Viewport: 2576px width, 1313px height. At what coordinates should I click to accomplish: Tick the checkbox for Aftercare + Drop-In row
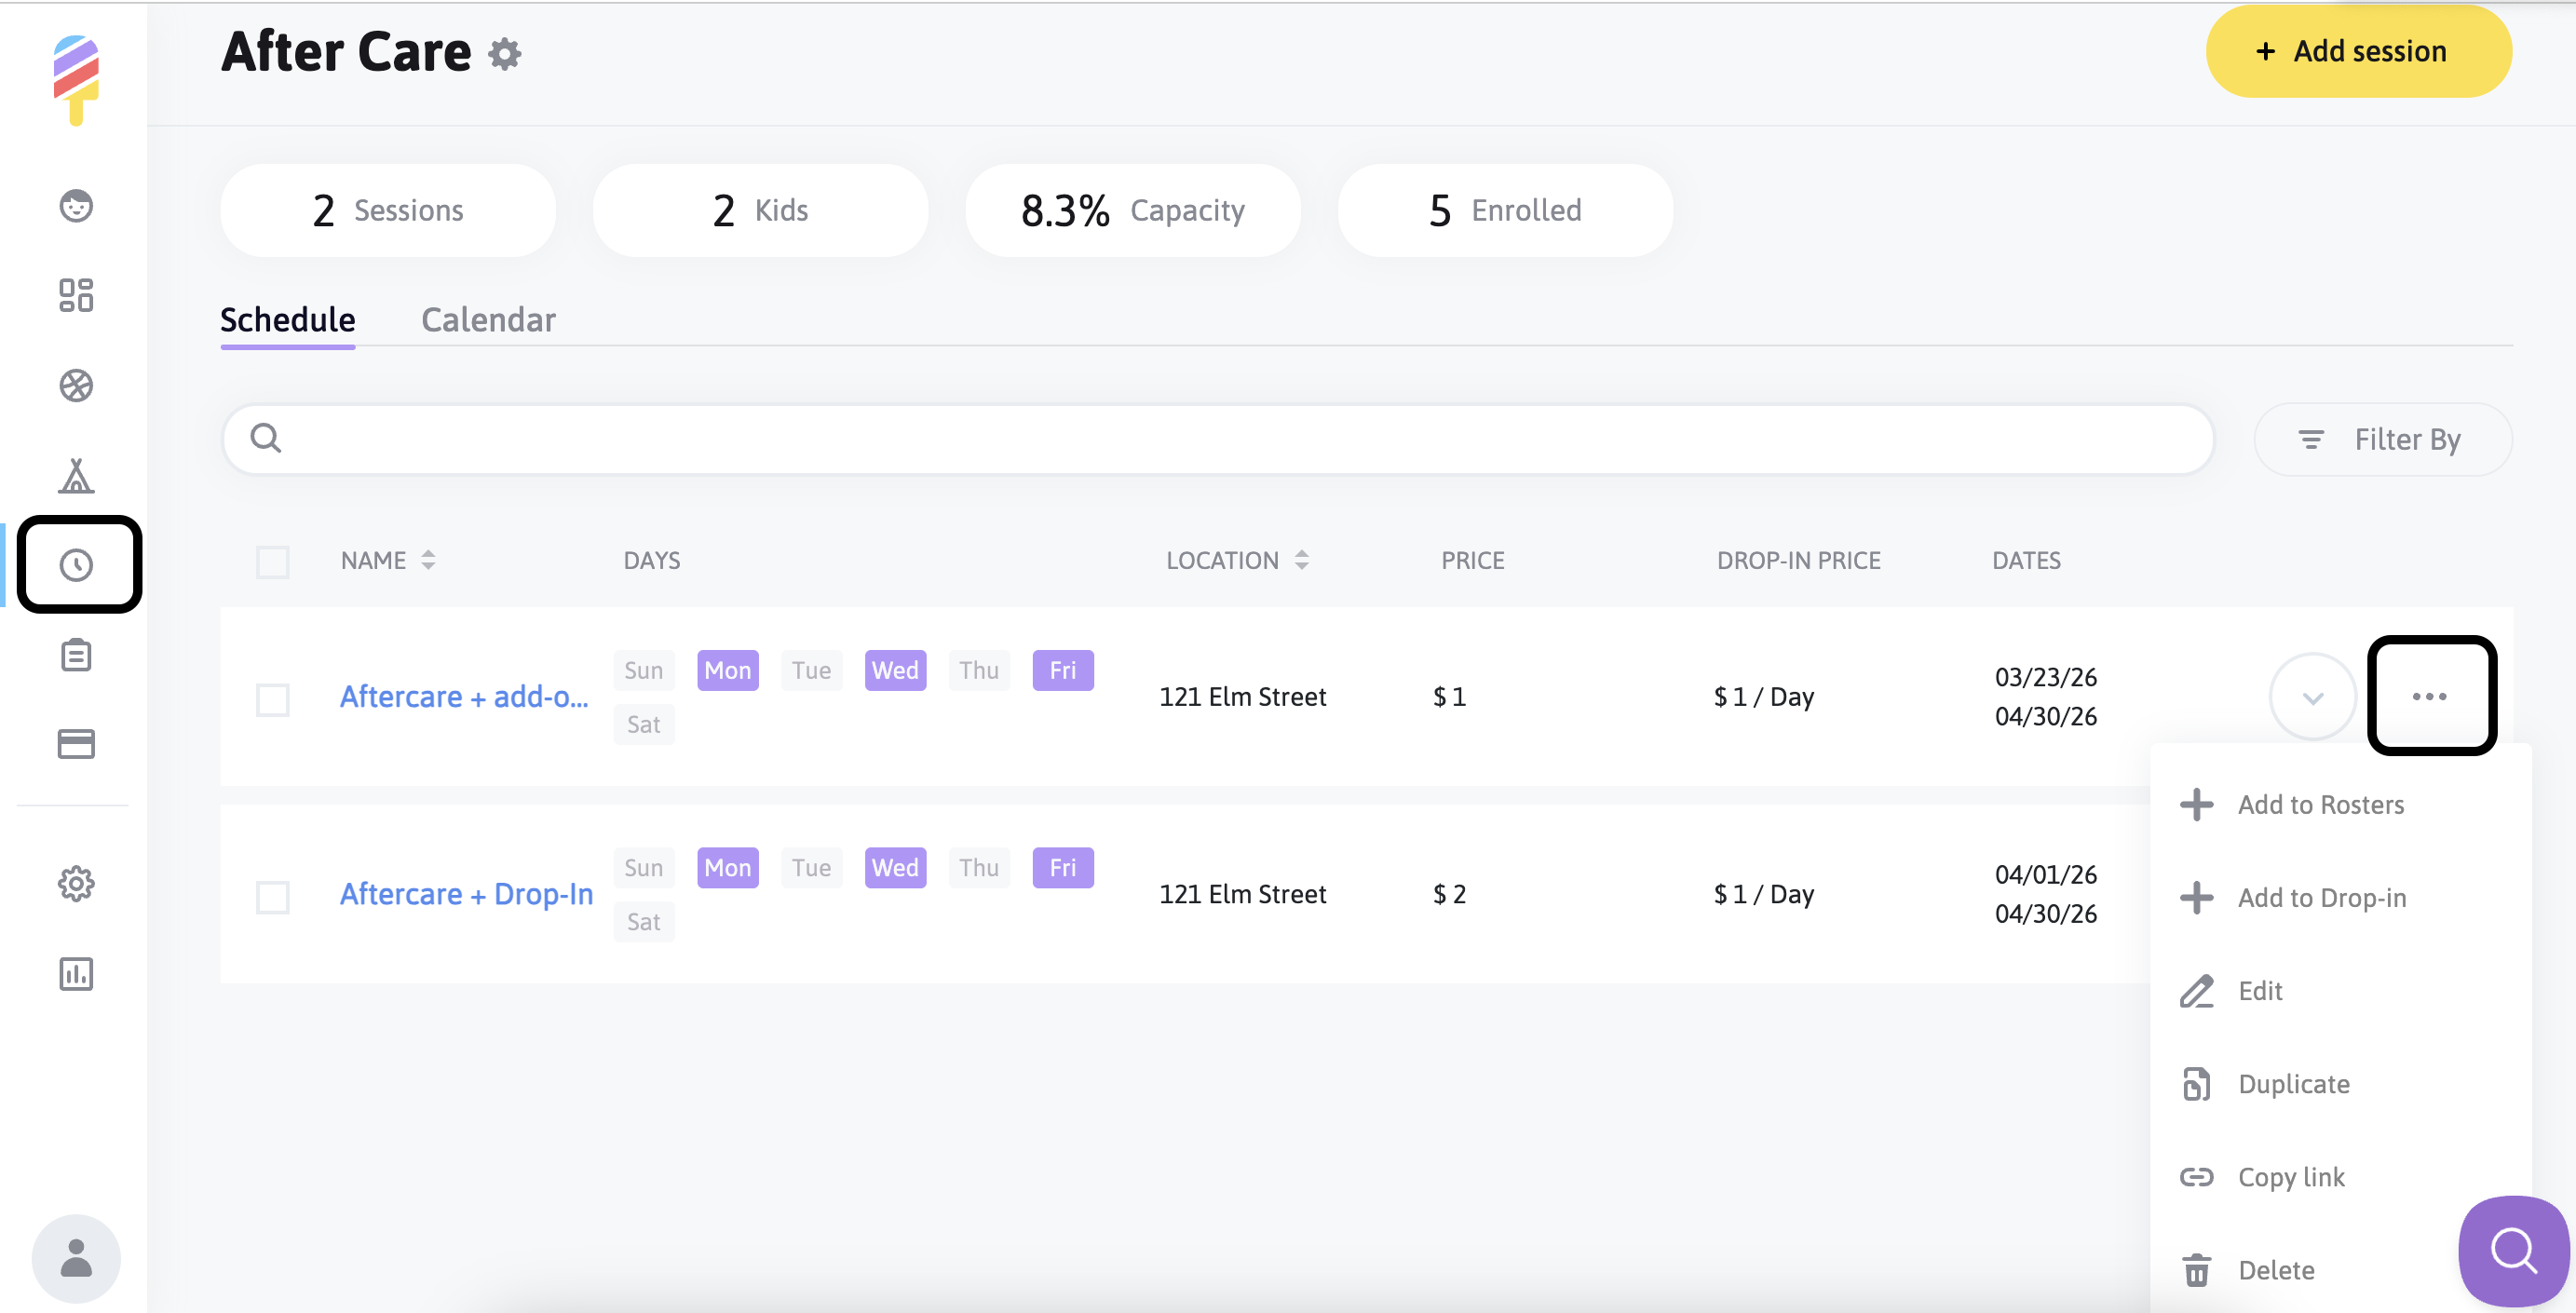tap(273, 896)
